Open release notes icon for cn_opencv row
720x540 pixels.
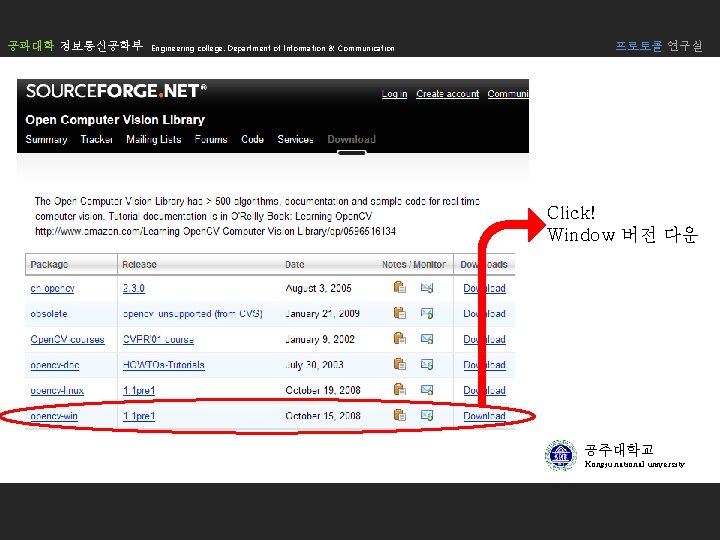tap(399, 287)
